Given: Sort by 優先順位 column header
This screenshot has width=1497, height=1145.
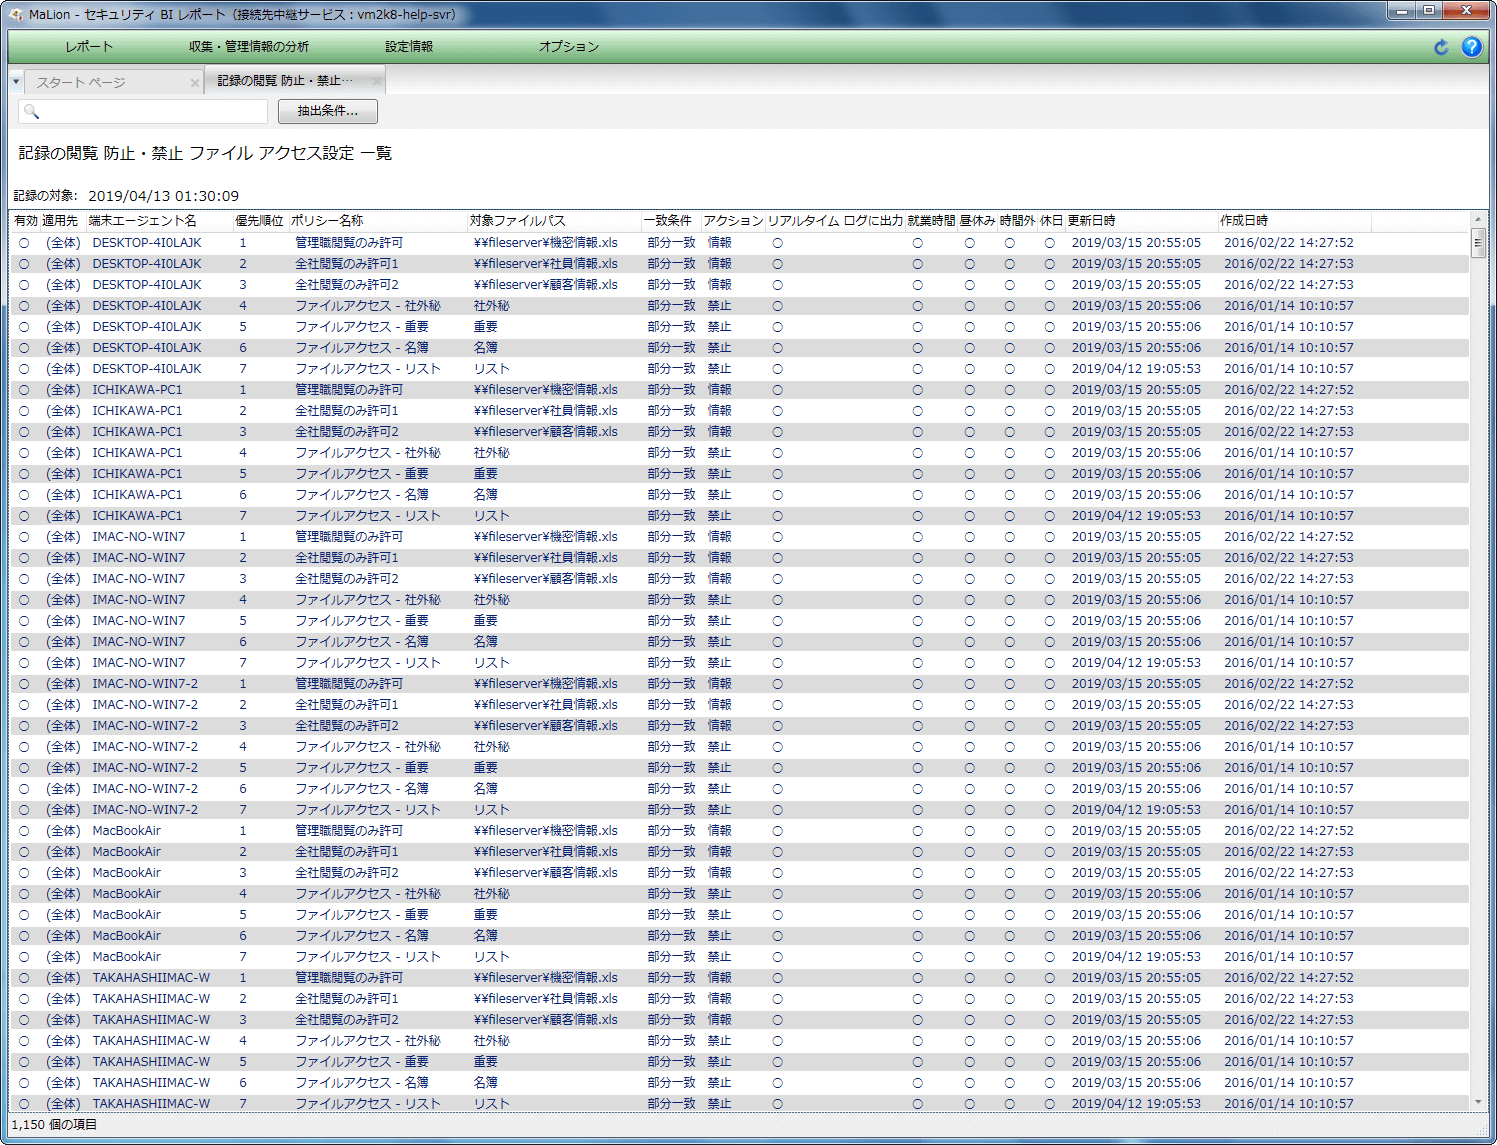Looking at the screenshot, I should point(259,221).
